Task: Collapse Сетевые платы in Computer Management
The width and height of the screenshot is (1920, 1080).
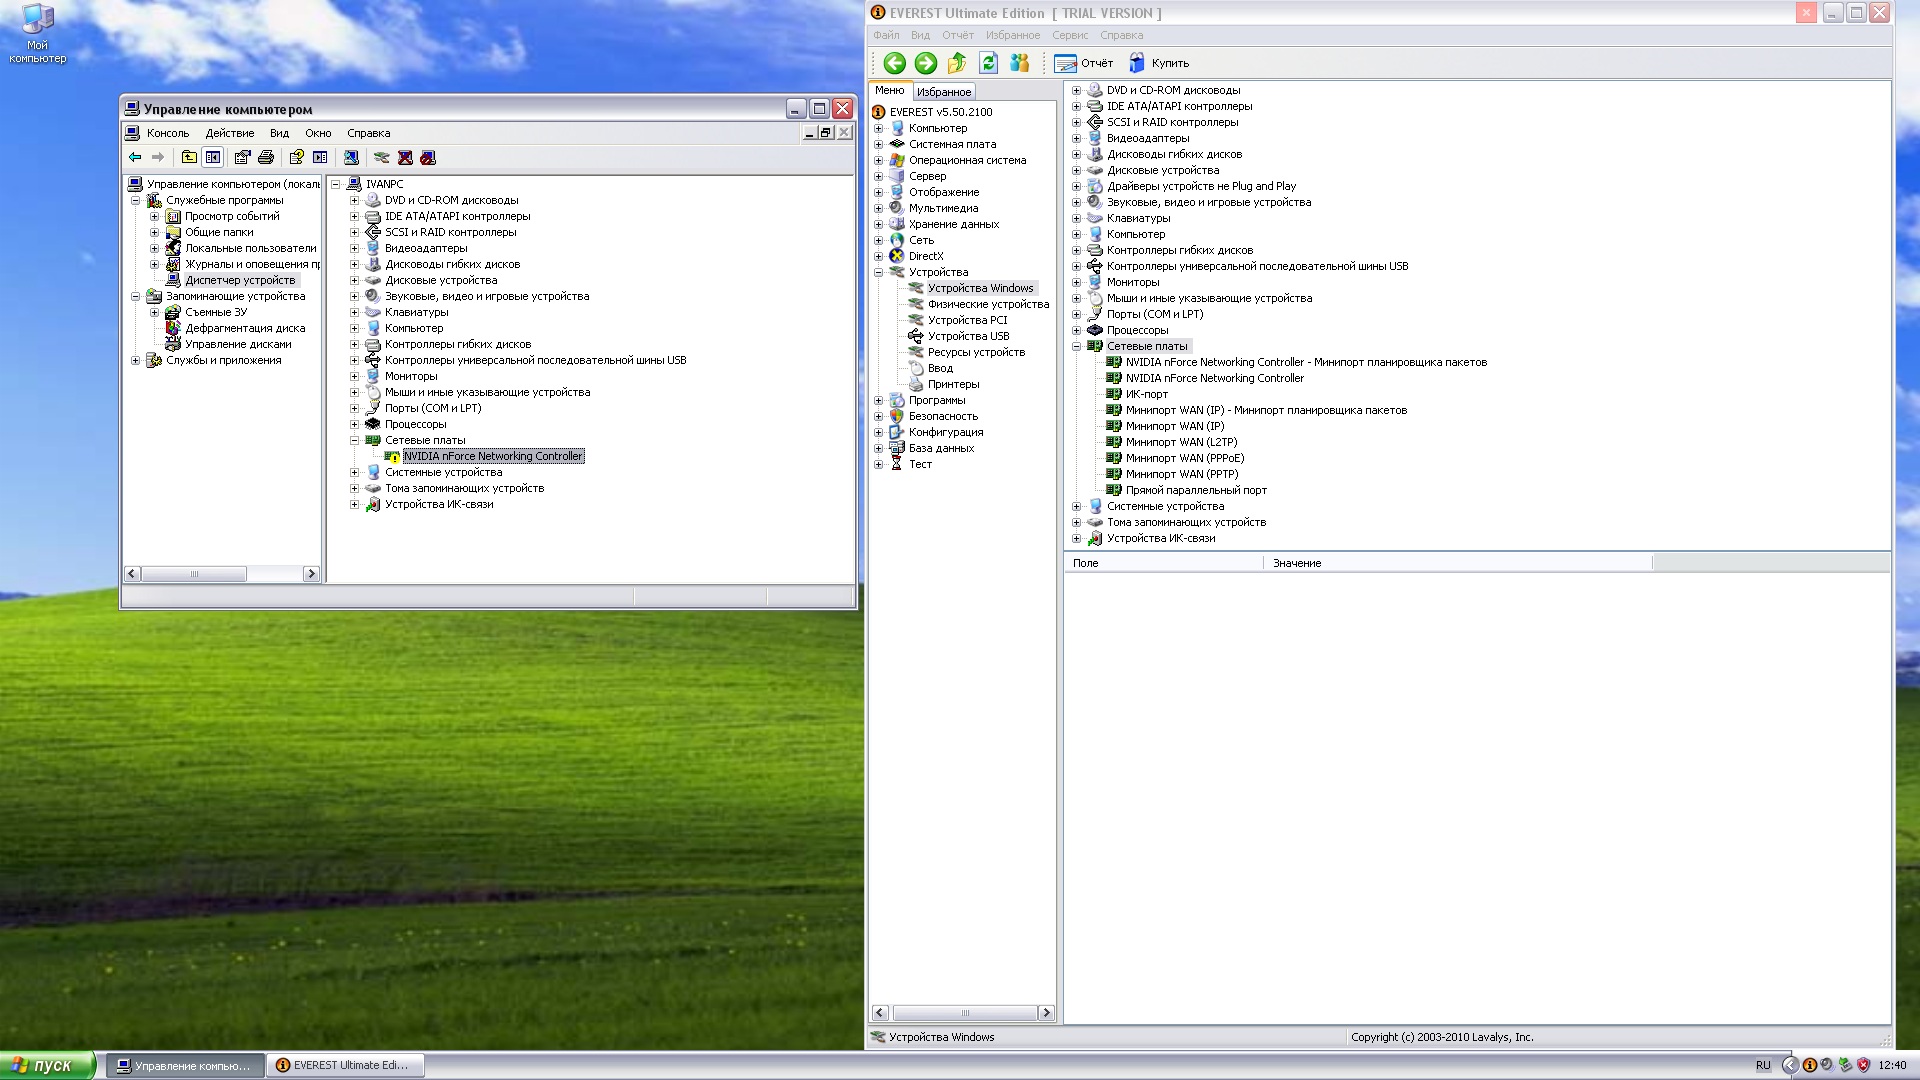Action: tap(354, 440)
